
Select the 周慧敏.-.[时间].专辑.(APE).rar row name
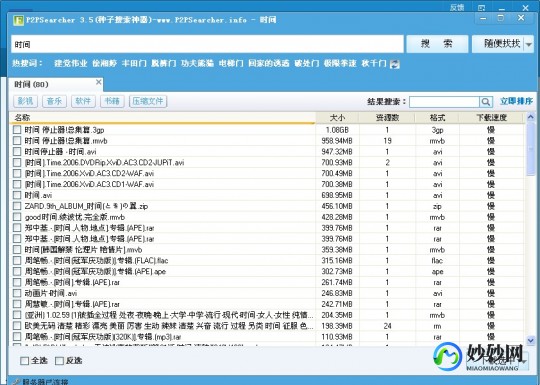[x=72, y=304]
